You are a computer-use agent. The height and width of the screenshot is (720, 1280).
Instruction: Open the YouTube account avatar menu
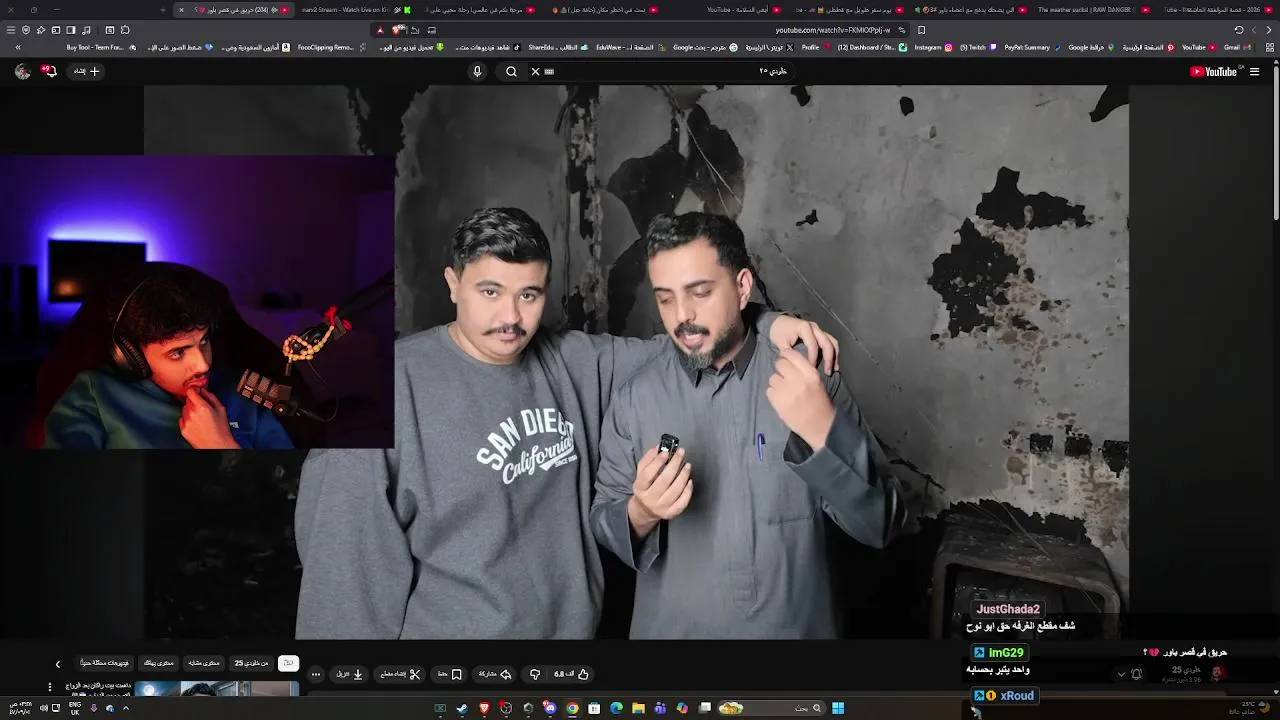click(22, 71)
